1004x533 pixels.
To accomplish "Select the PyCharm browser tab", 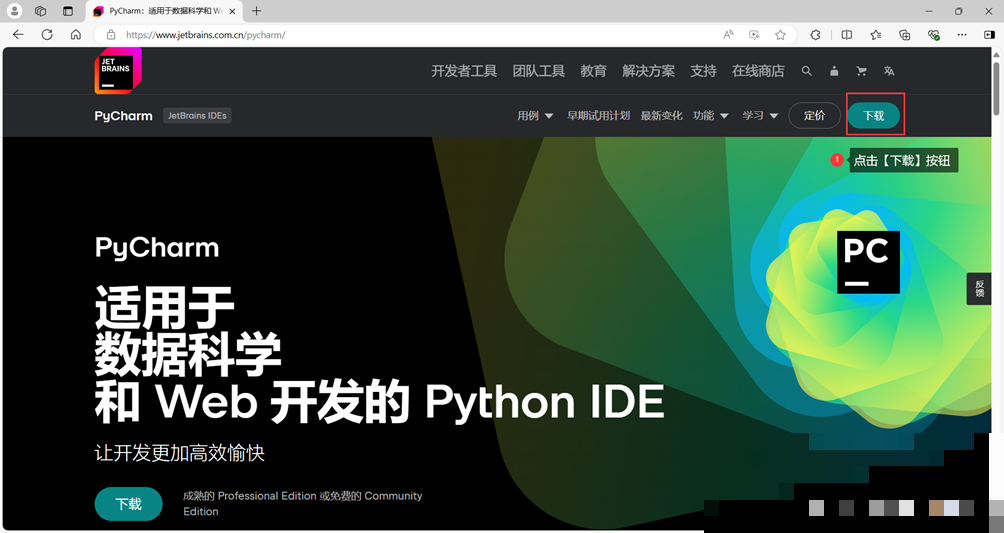I will [165, 11].
